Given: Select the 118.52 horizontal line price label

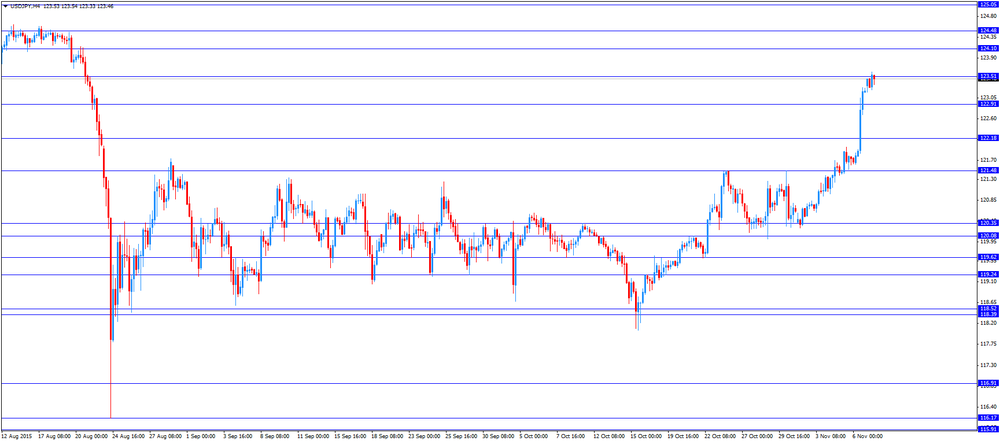Looking at the screenshot, I should [x=988, y=308].
